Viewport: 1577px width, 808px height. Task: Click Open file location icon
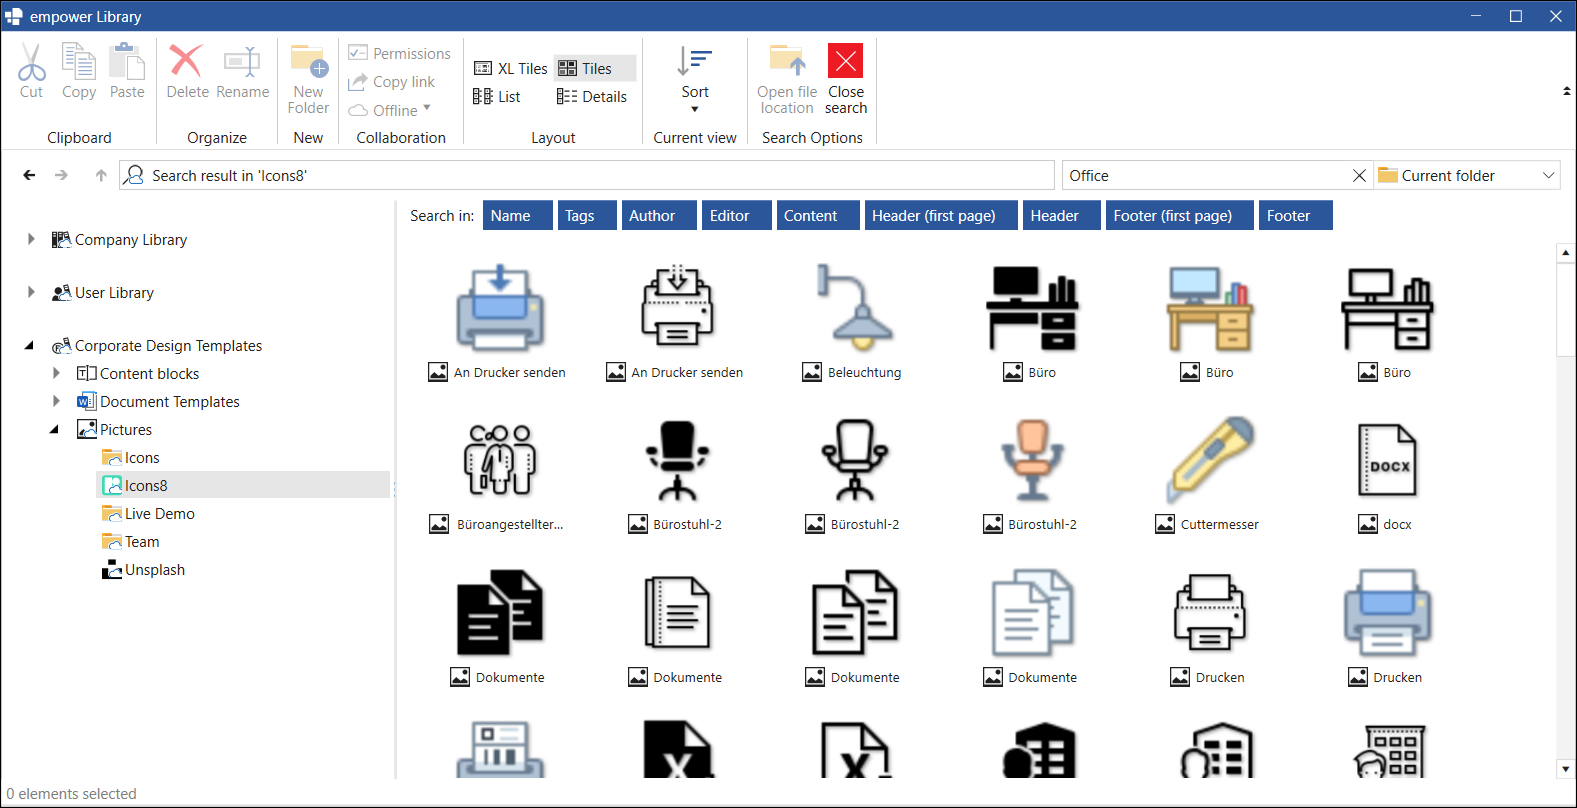[x=787, y=62]
